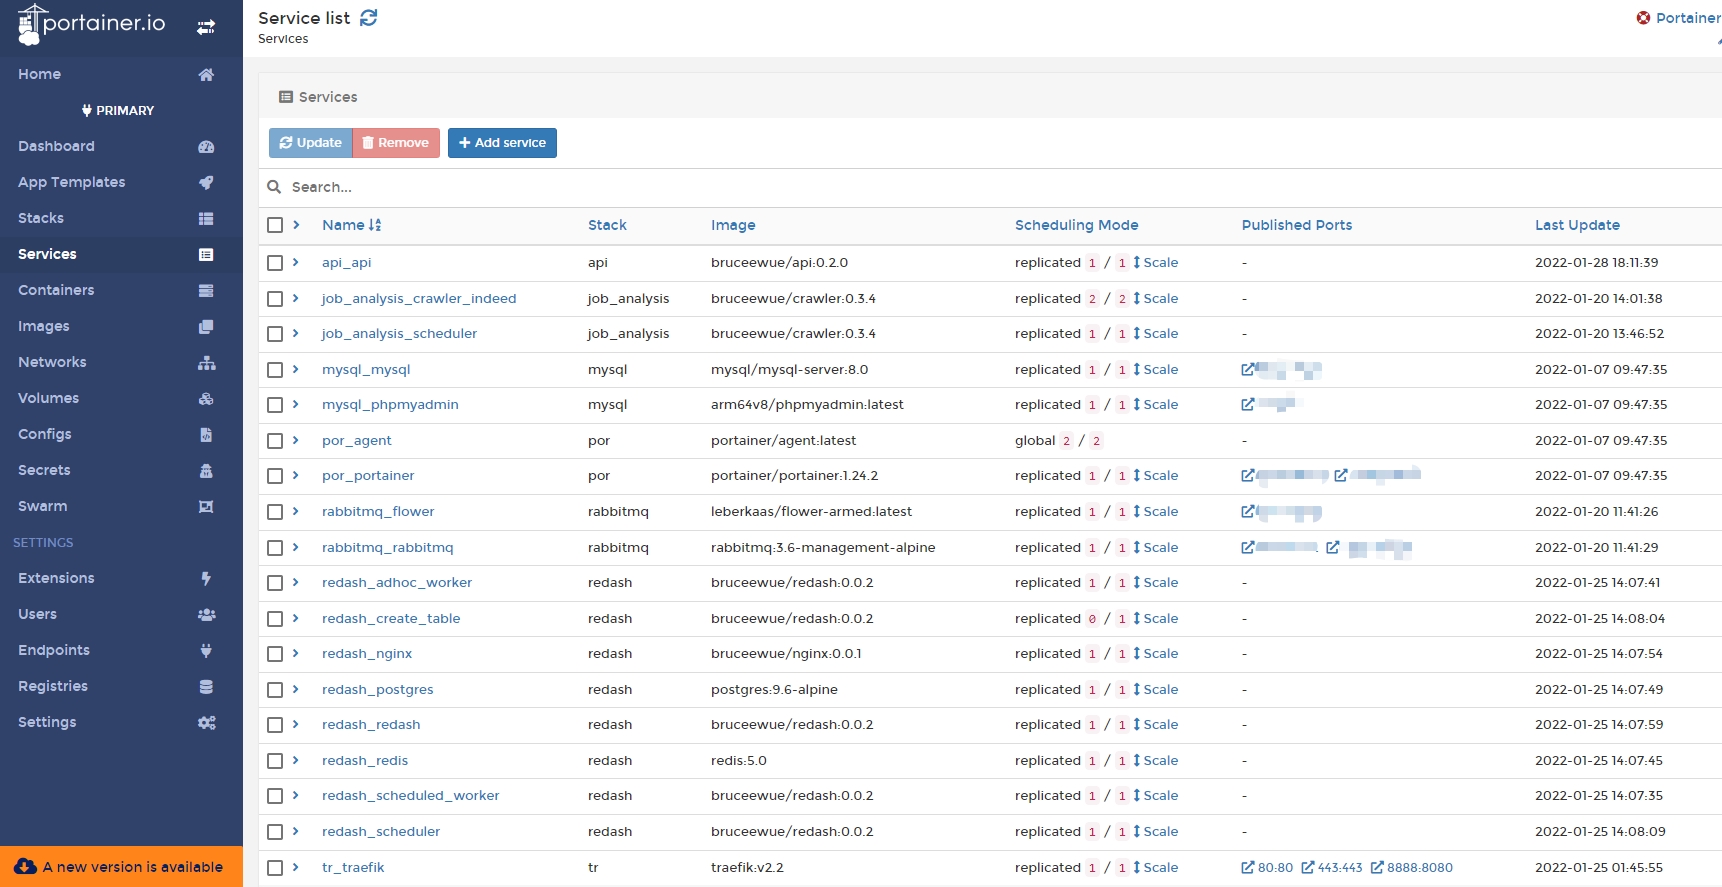Image resolution: width=1722 pixels, height=887 pixels.
Task: Open the redash_redash service link
Action: [x=371, y=725]
